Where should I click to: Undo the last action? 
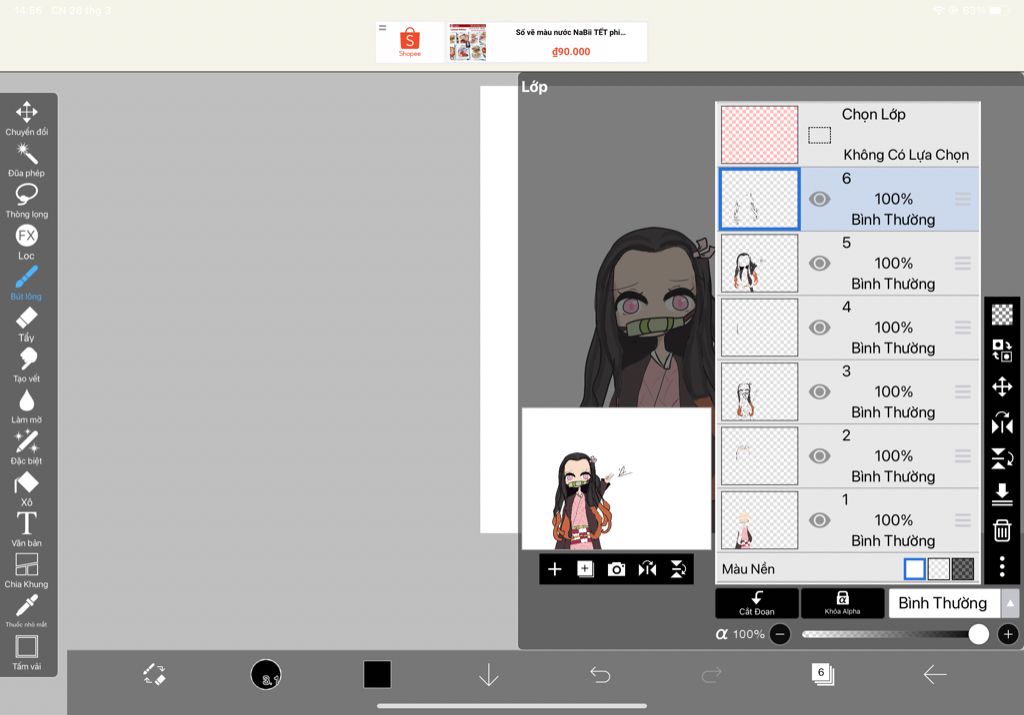(600, 674)
